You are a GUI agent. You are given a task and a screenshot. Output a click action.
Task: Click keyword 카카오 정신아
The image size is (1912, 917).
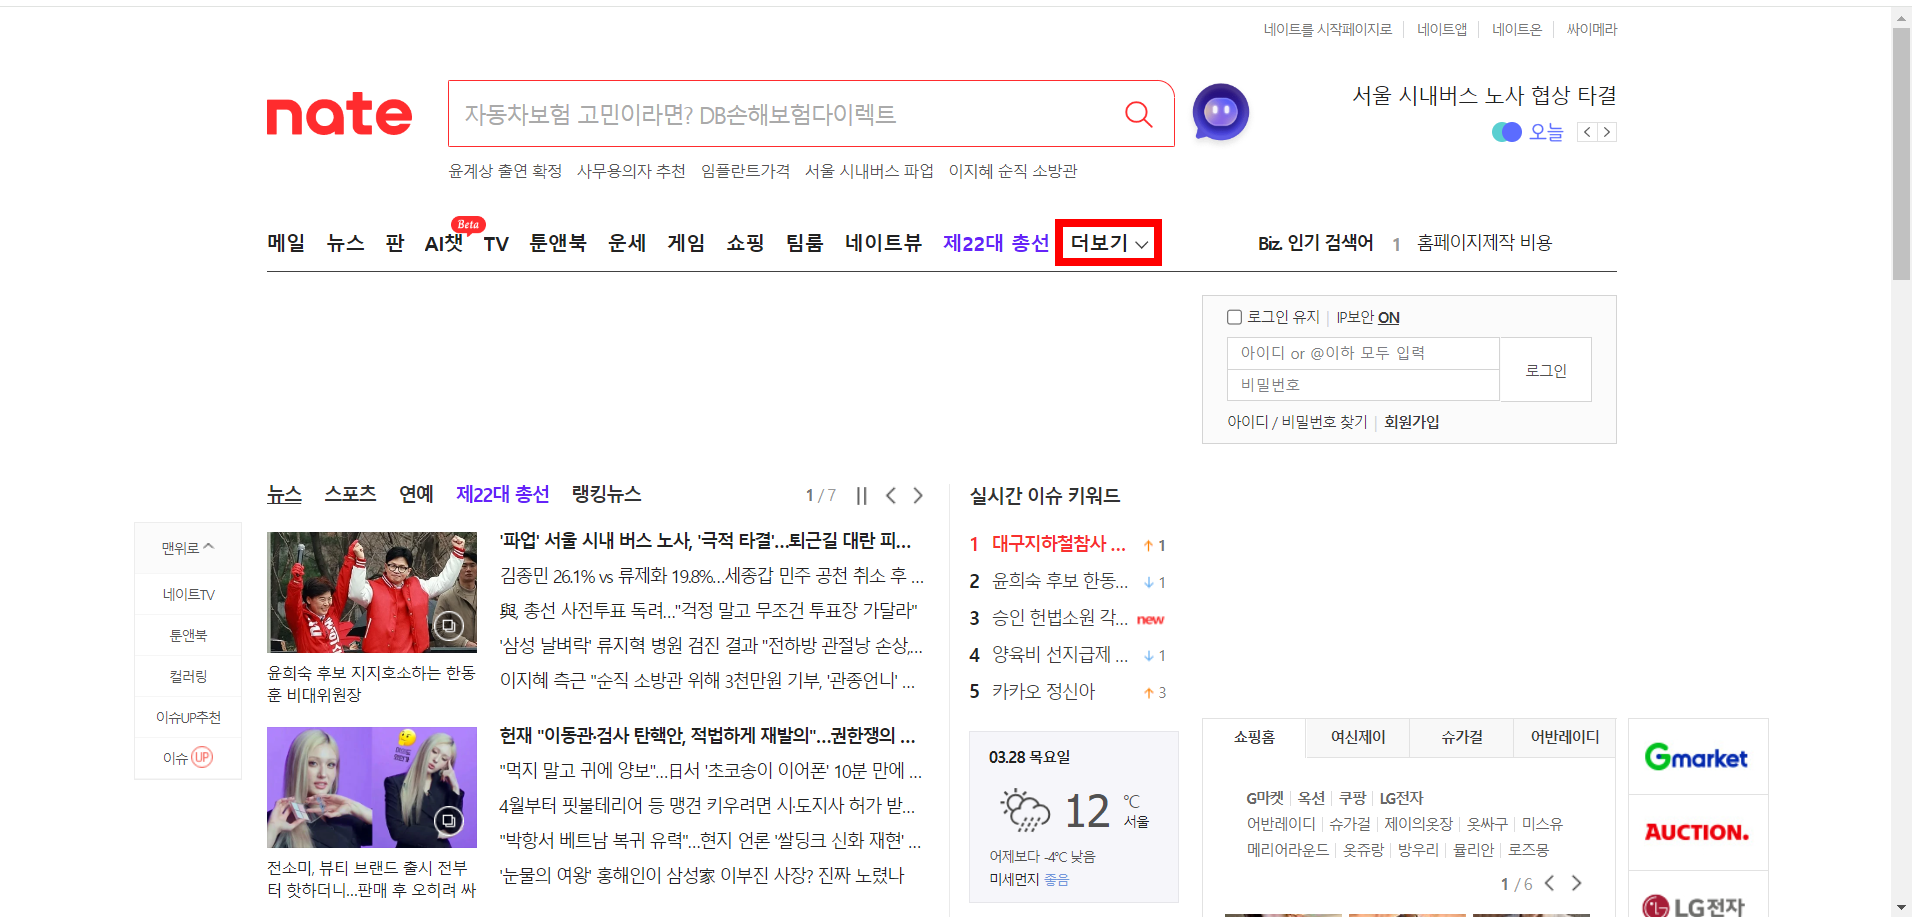point(1043,691)
